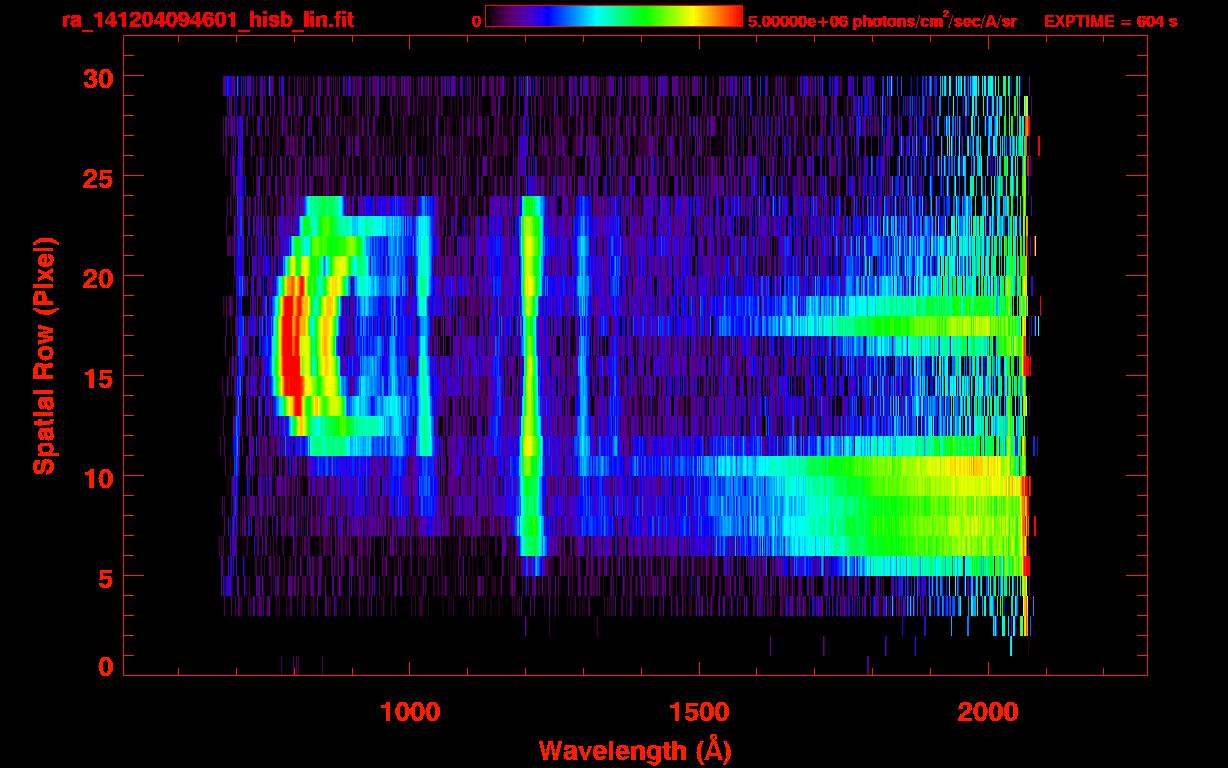The image size is (1228, 768).
Task: Click the Spatial Row (Pixel) axis title
Action: [44, 355]
